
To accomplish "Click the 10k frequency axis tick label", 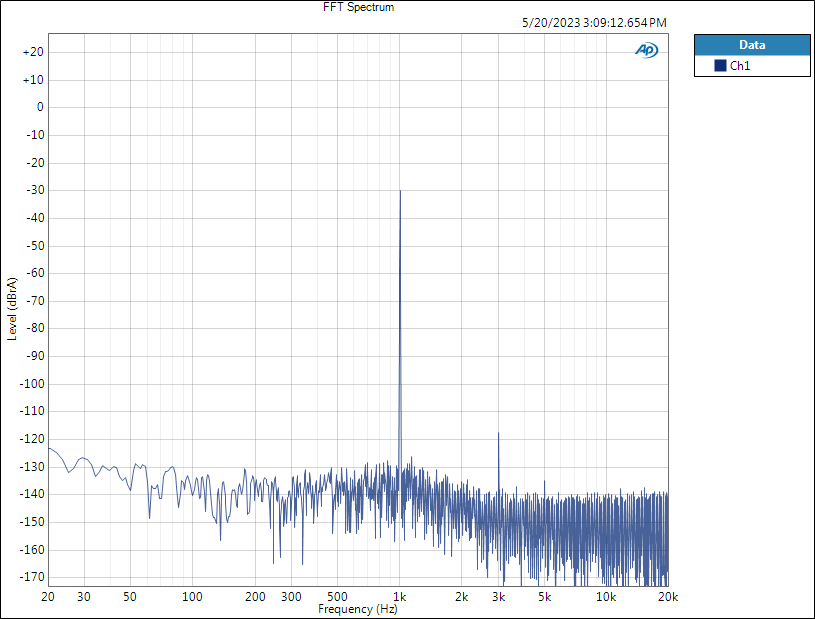I will pos(606,597).
